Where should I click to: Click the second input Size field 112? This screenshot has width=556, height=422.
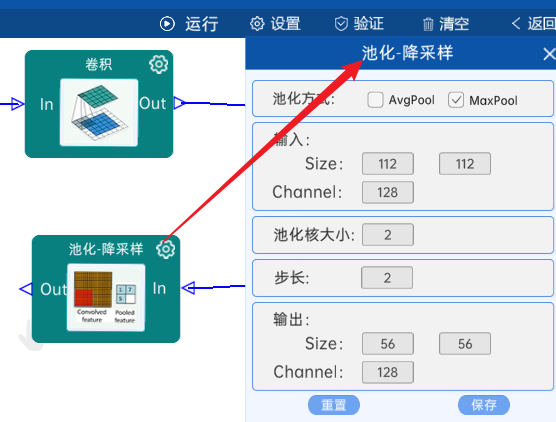tap(465, 163)
